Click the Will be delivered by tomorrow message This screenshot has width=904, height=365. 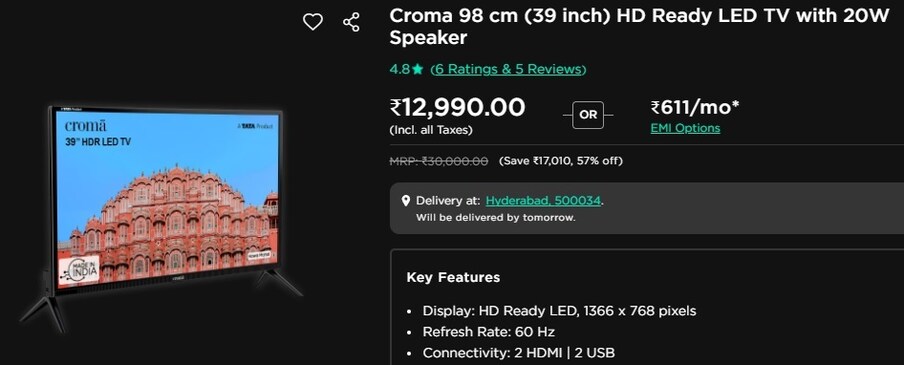click(496, 218)
